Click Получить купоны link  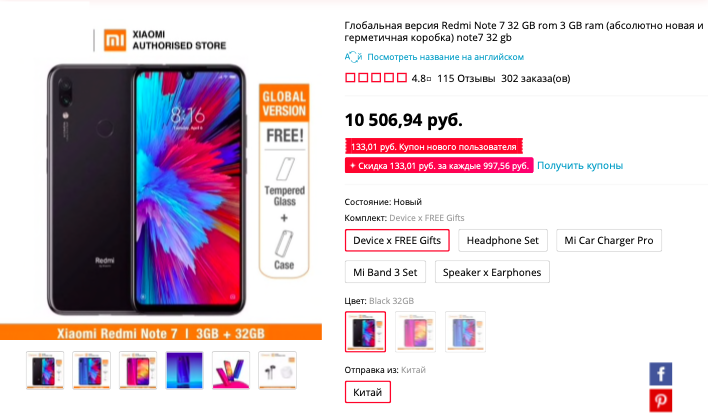(x=580, y=165)
